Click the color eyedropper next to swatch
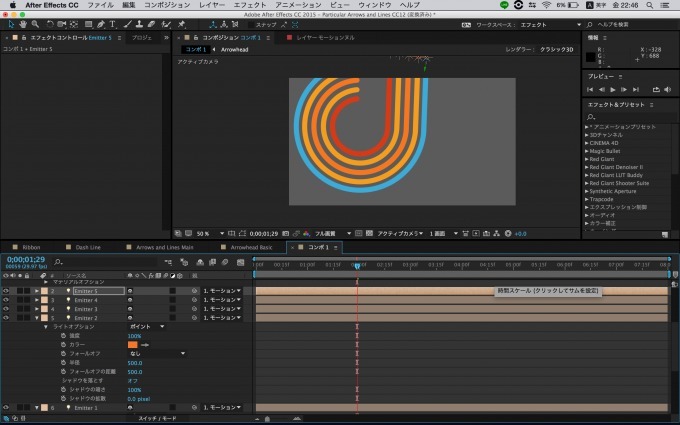 145,344
